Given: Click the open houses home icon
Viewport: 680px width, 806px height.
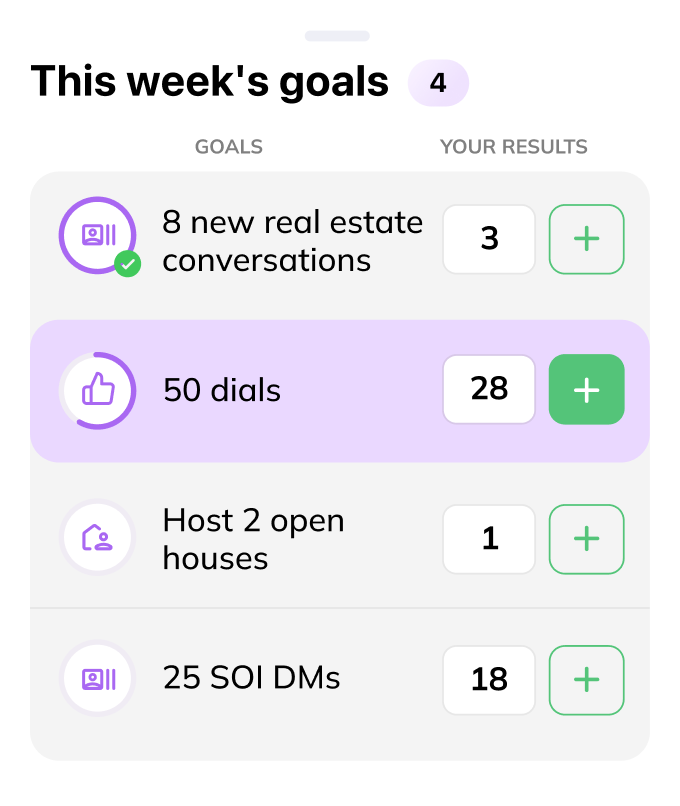Looking at the screenshot, I should (x=97, y=538).
